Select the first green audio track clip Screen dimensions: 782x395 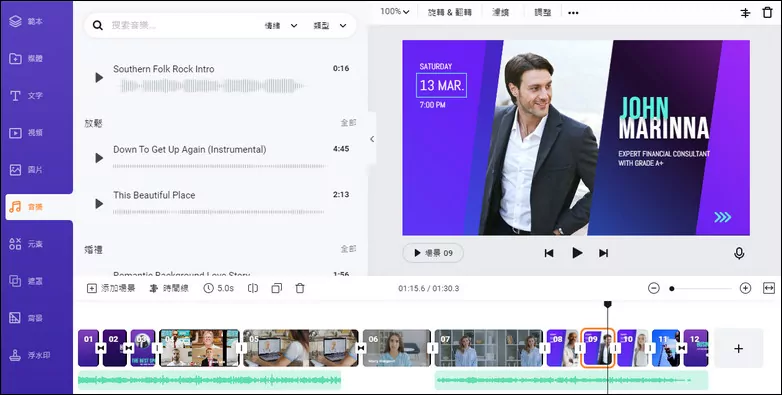pyautogui.click(x=209, y=381)
